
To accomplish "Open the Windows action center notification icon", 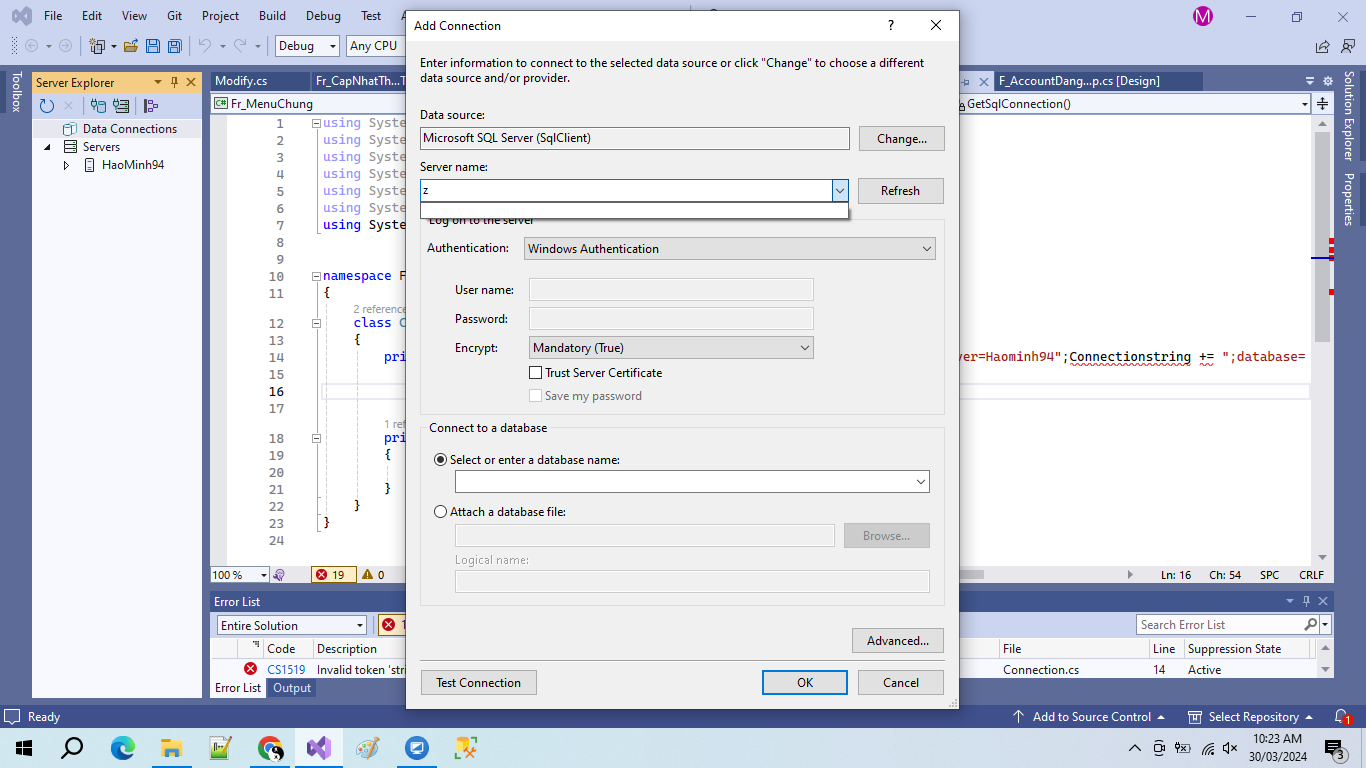I will click(1334, 748).
